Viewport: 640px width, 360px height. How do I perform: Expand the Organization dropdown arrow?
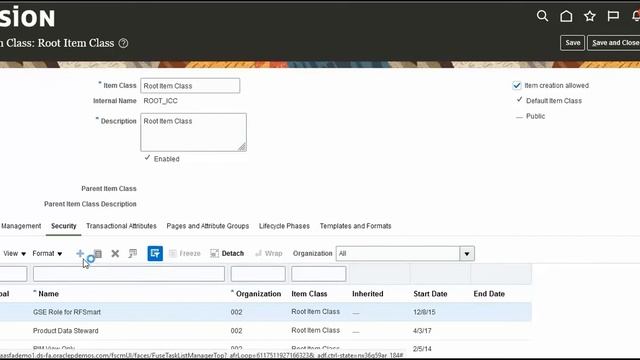tap(467, 253)
